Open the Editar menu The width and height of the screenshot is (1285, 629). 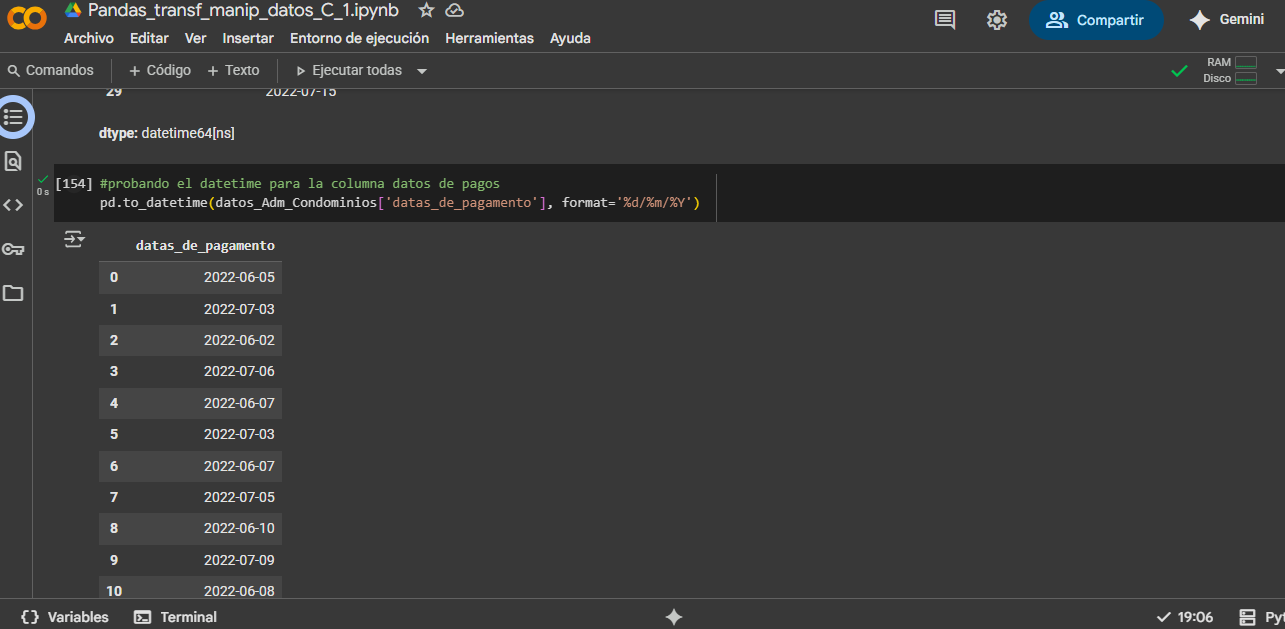tap(149, 38)
